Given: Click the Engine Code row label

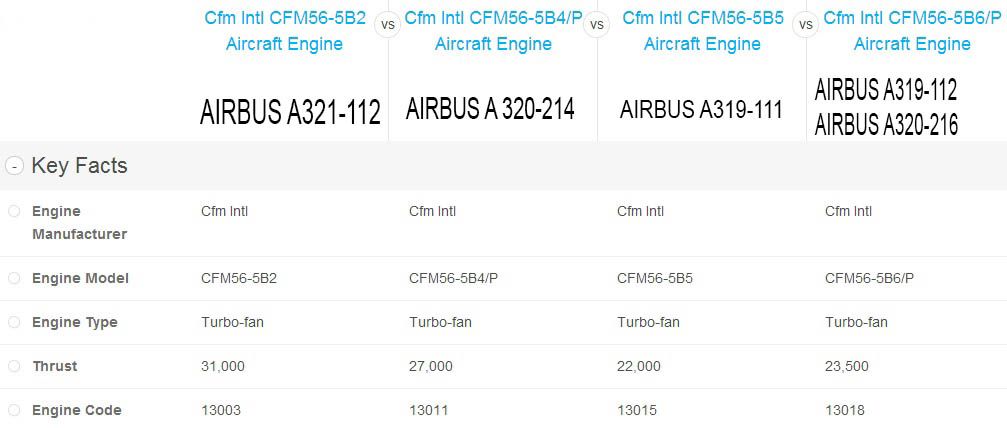Looking at the screenshot, I should click(x=76, y=410).
